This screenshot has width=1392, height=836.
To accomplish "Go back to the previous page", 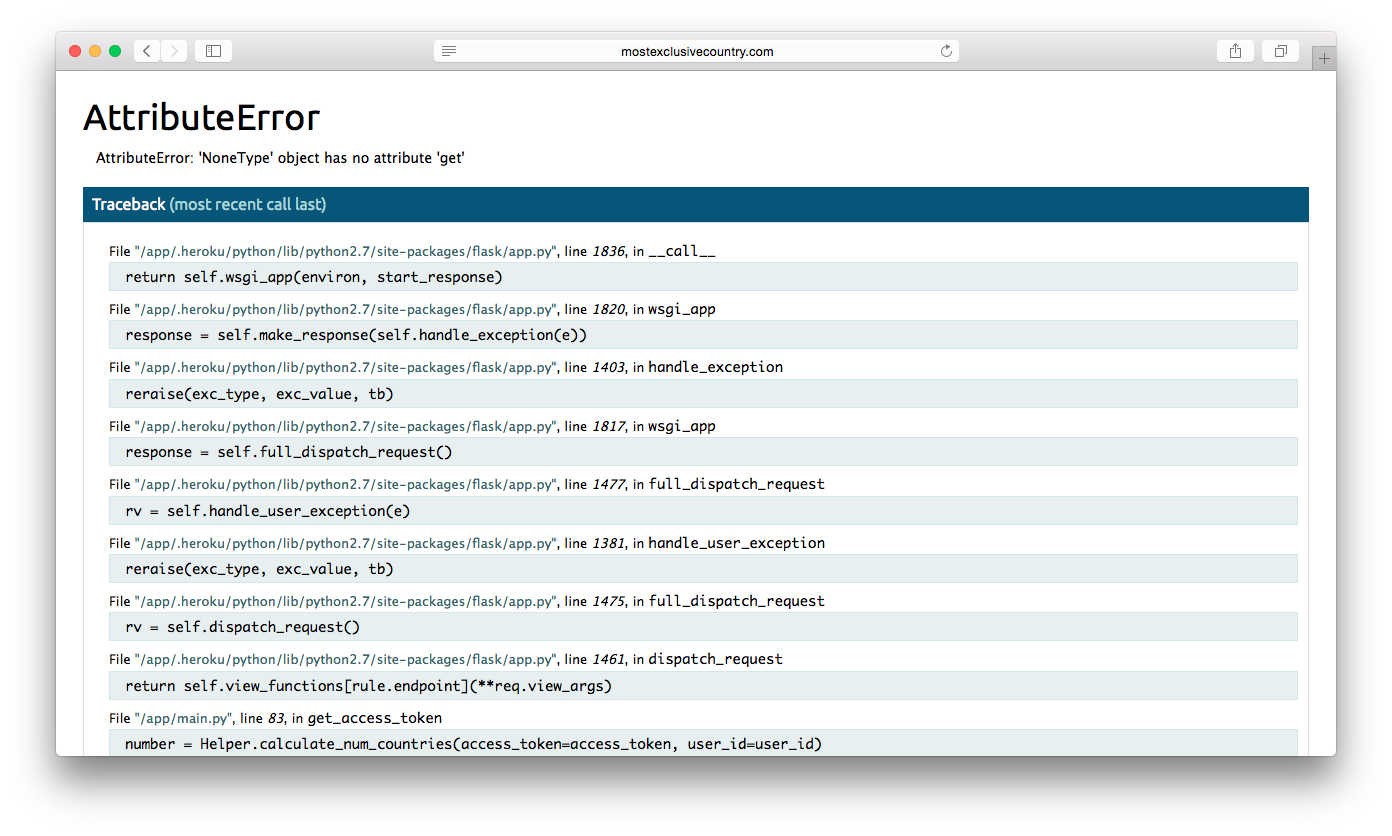I will pyautogui.click(x=147, y=51).
